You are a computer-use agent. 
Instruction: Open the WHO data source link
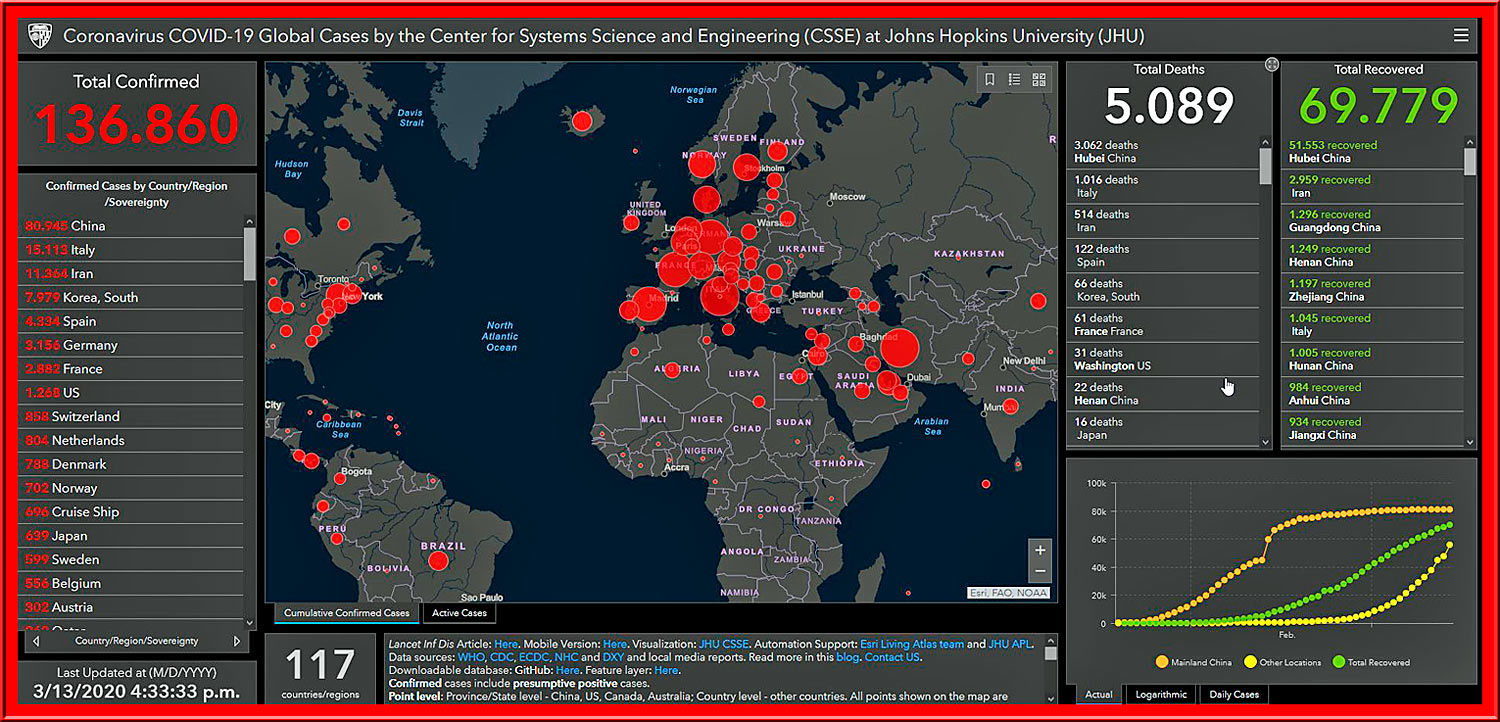pos(472,657)
